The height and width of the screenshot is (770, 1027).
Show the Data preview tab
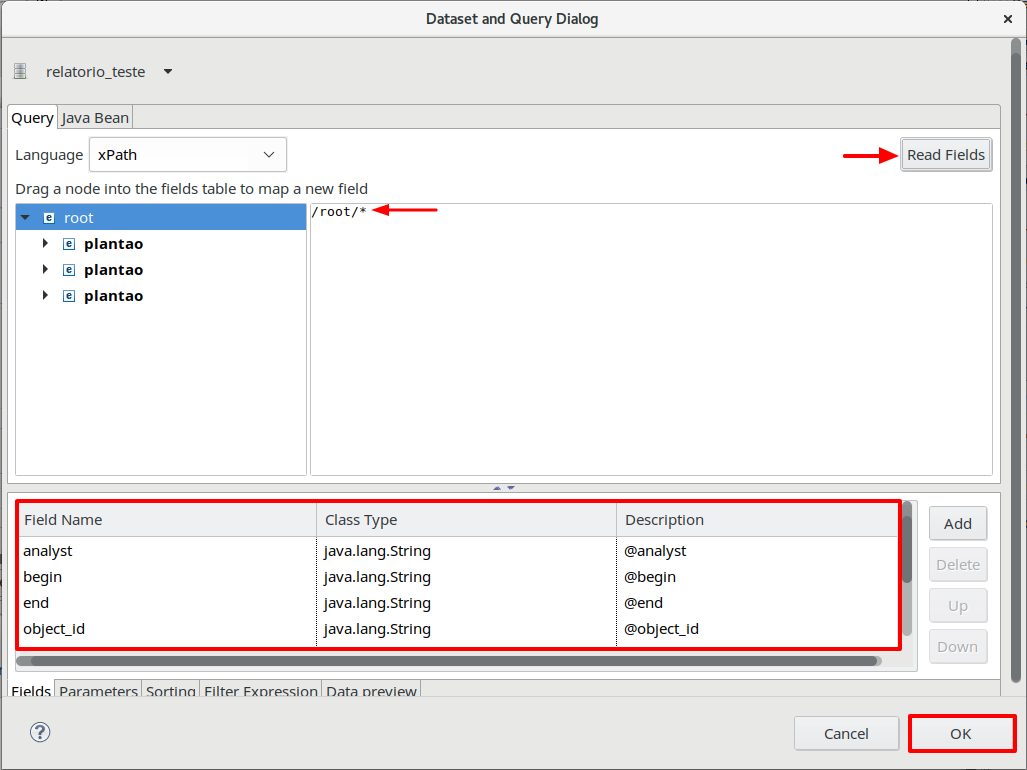coord(371,691)
